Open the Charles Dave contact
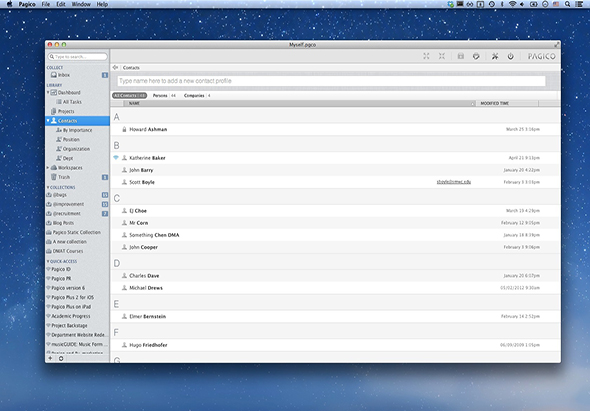 click(335, 276)
